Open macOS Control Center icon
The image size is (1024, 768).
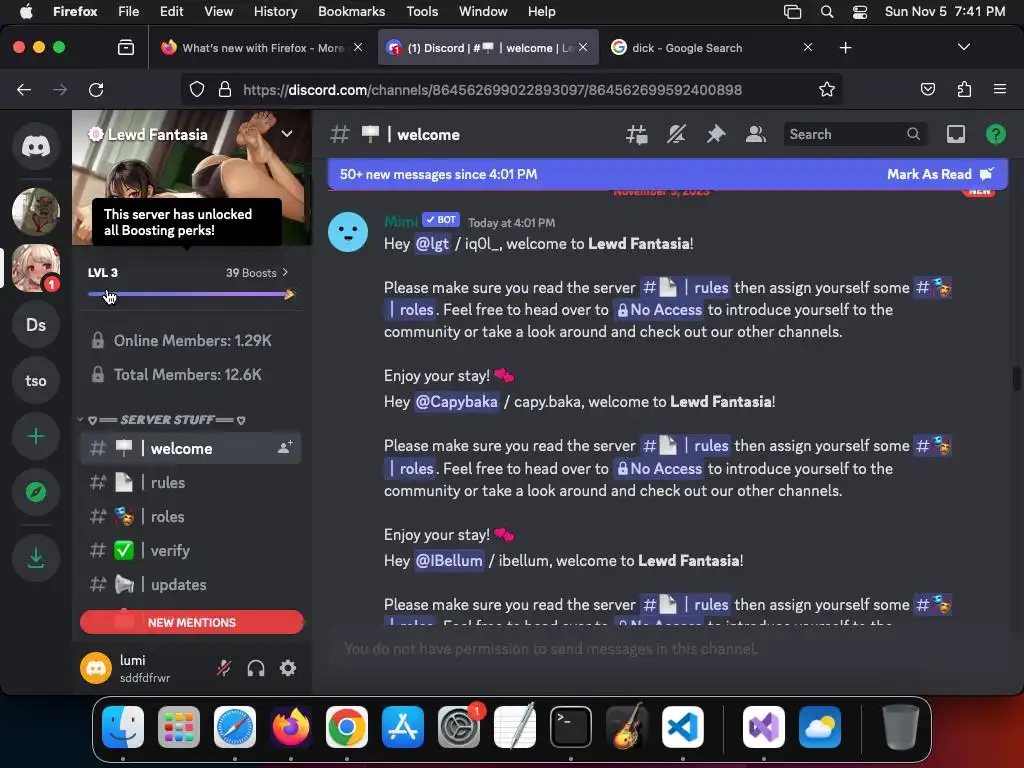coord(860,12)
